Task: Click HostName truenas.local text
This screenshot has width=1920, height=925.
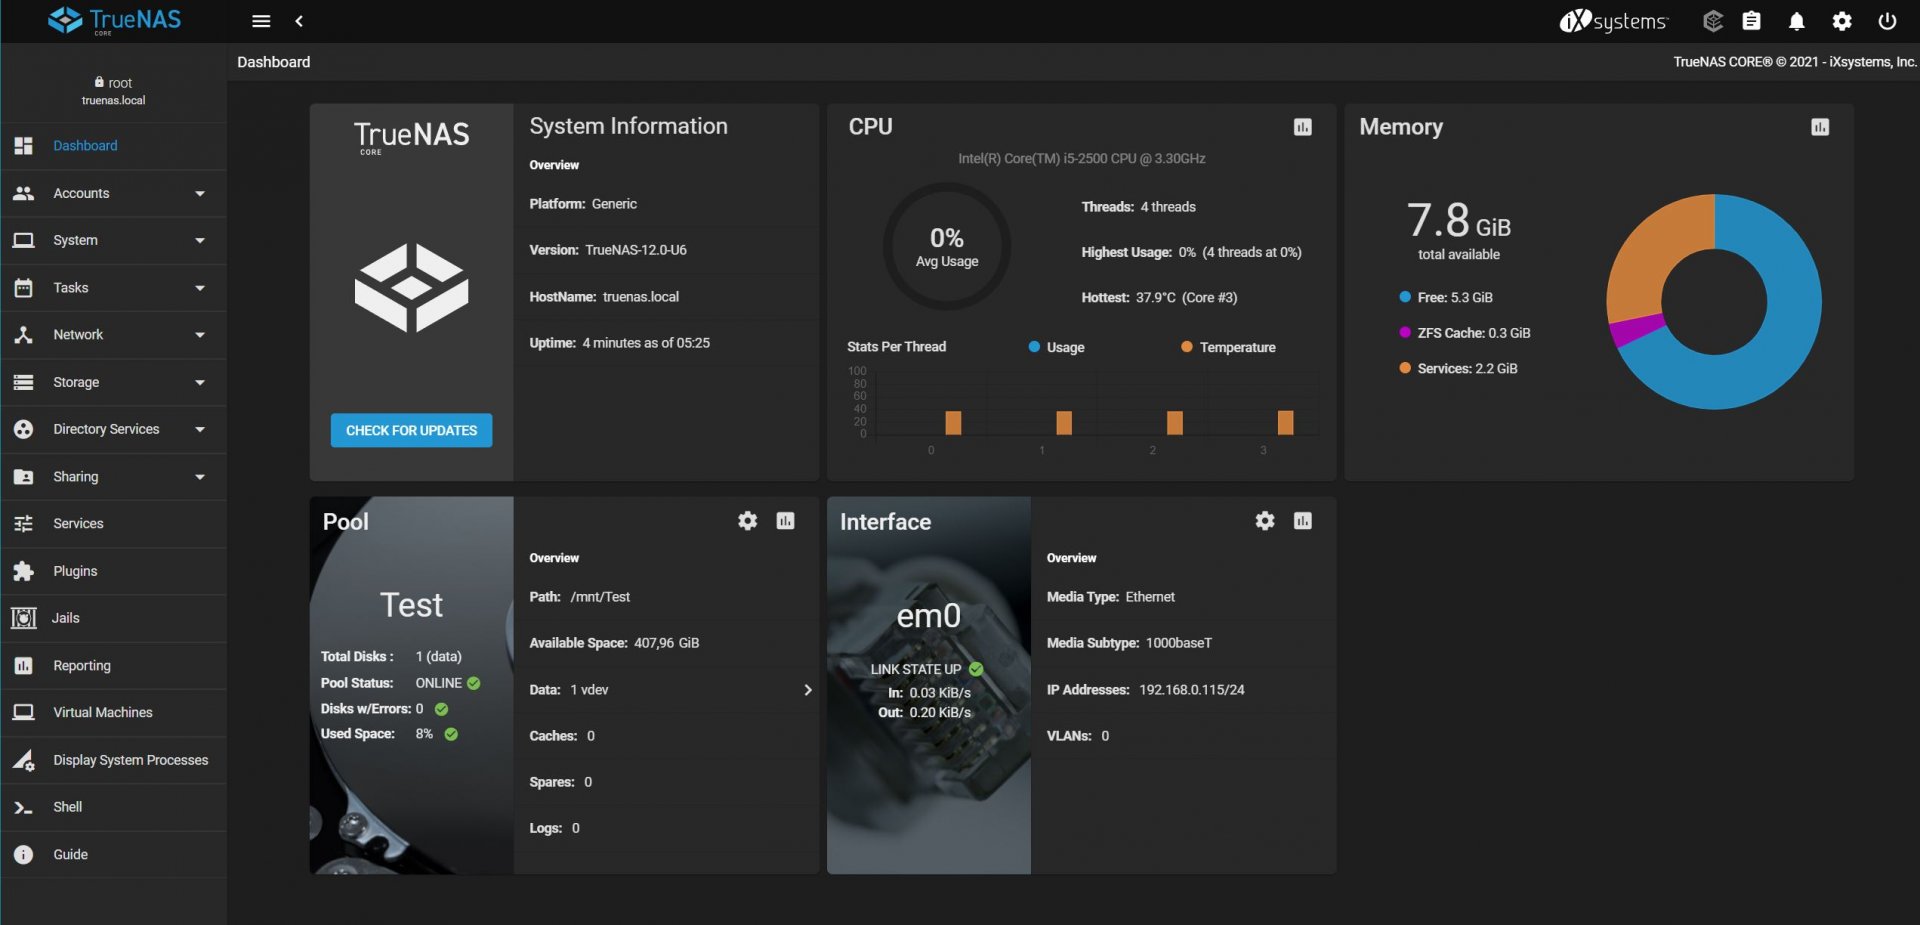Action: pos(604,297)
